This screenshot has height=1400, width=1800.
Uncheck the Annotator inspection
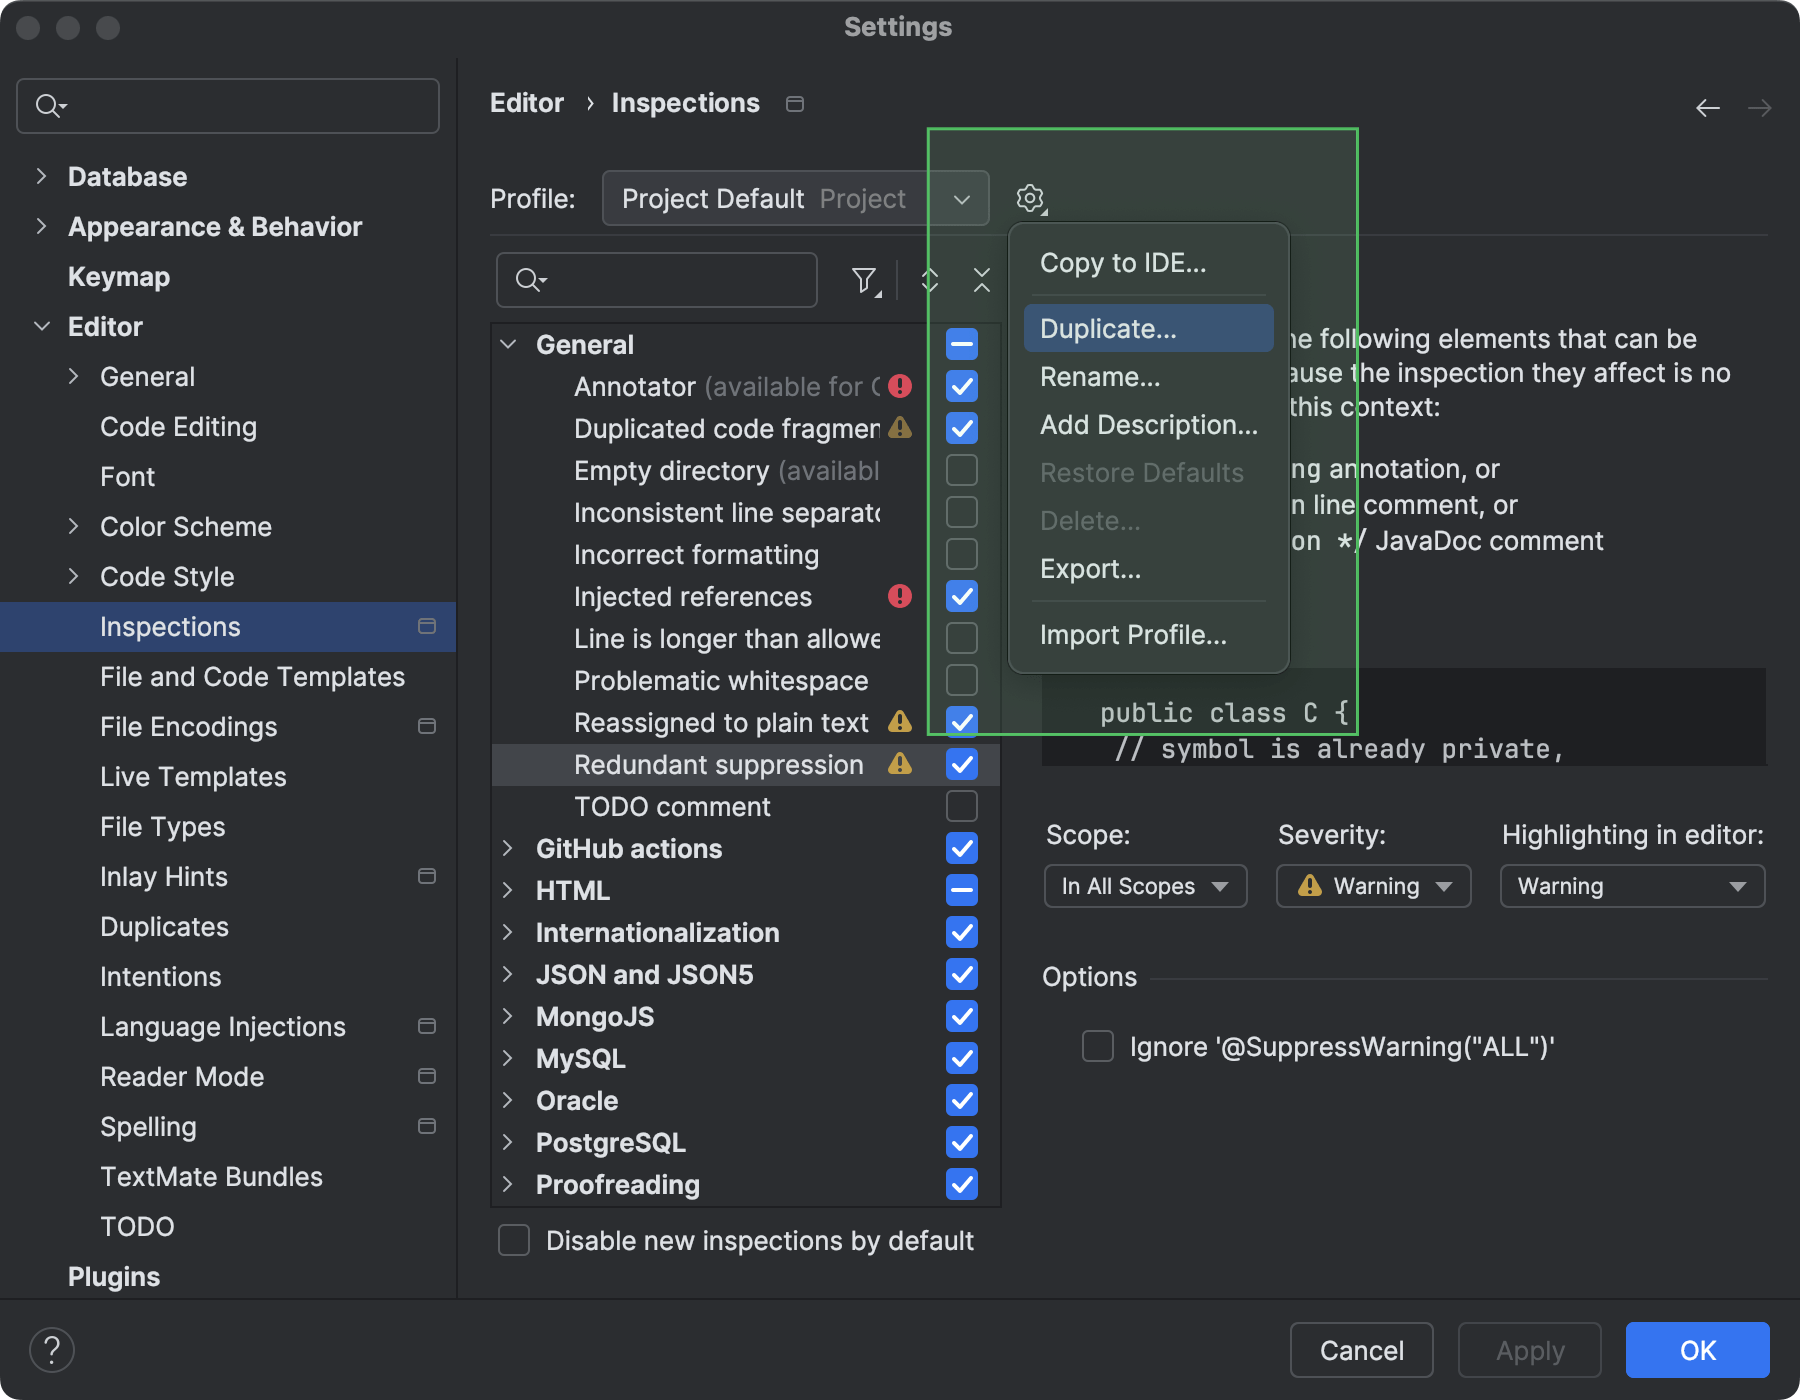click(x=960, y=387)
